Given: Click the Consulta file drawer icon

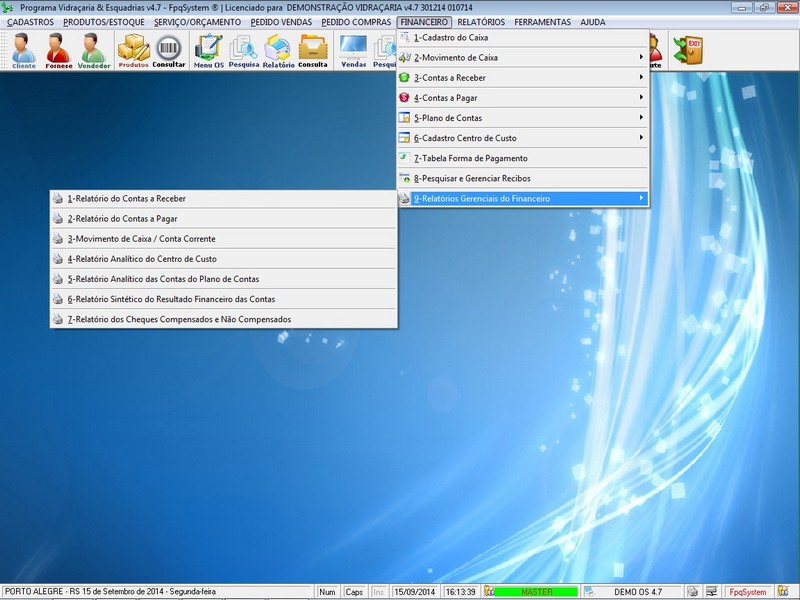Looking at the screenshot, I should tap(313, 49).
